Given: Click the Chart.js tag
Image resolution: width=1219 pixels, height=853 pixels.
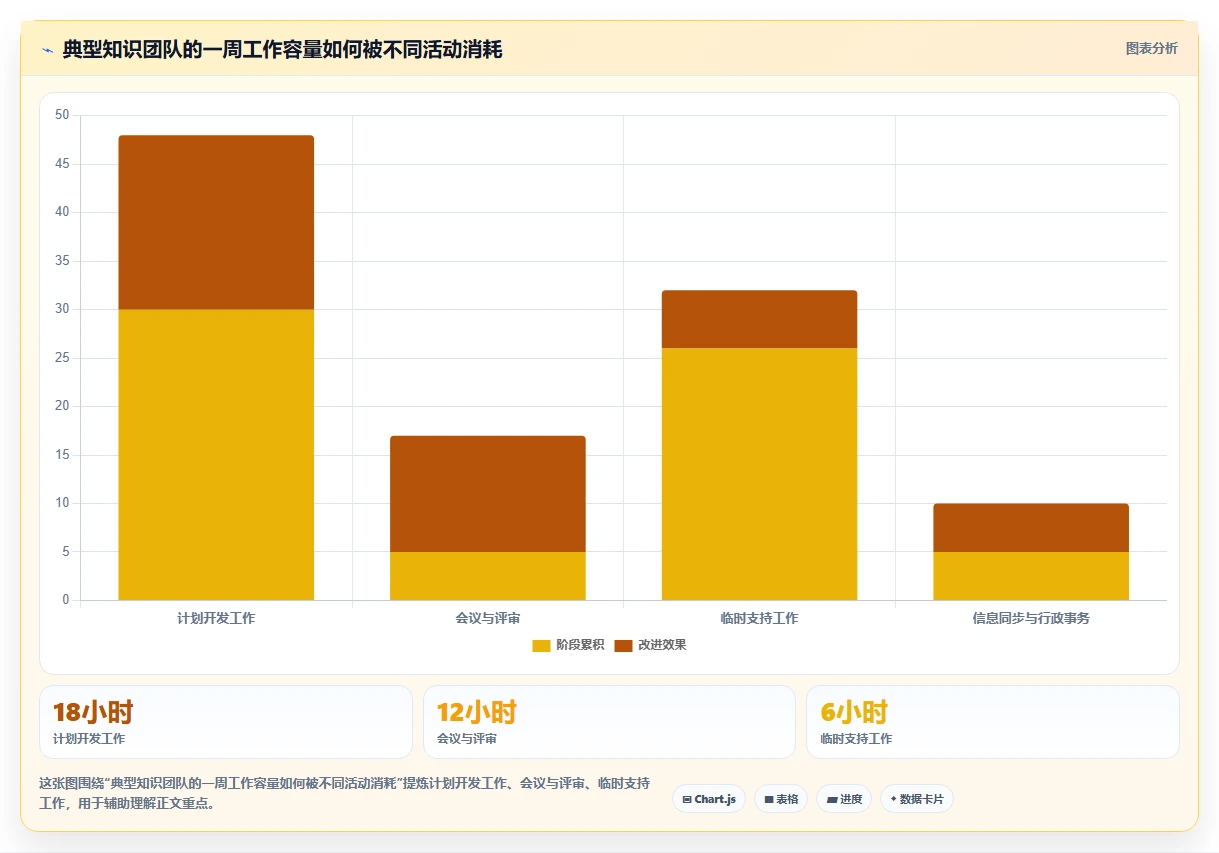Looking at the screenshot, I should pos(708,799).
